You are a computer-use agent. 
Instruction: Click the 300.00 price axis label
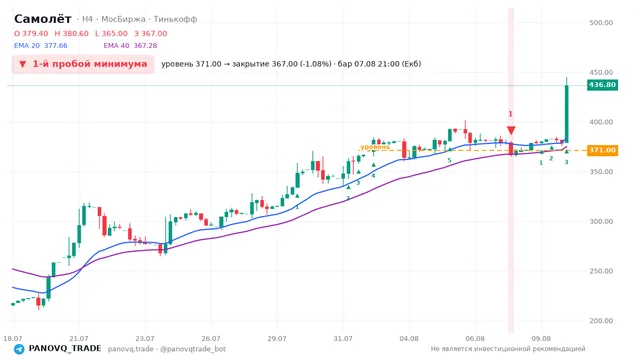click(x=601, y=222)
